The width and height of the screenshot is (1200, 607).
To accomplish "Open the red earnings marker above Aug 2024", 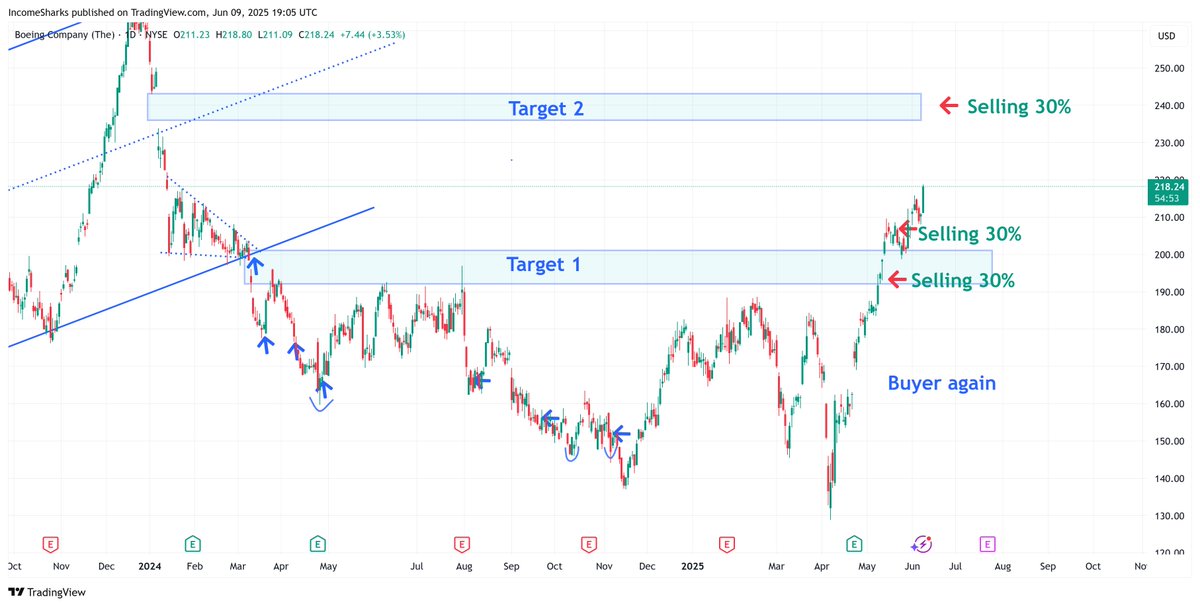I will (462, 544).
